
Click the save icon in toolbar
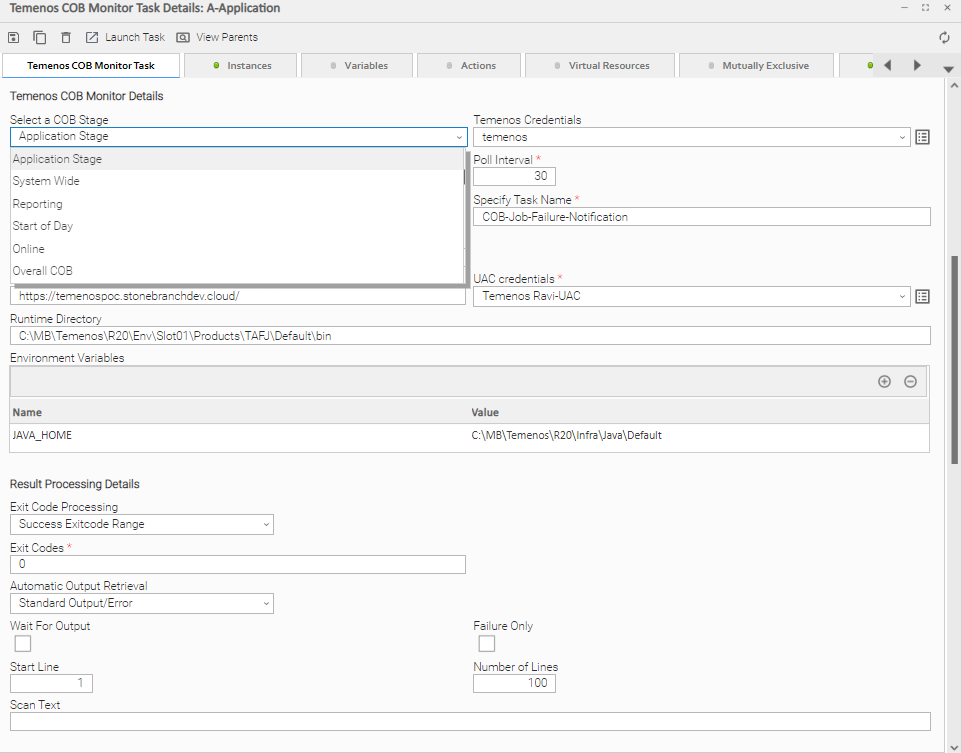coord(13,37)
